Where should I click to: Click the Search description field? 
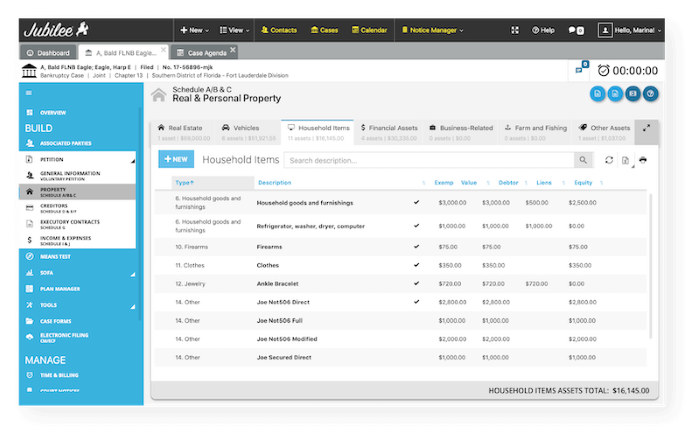429,160
